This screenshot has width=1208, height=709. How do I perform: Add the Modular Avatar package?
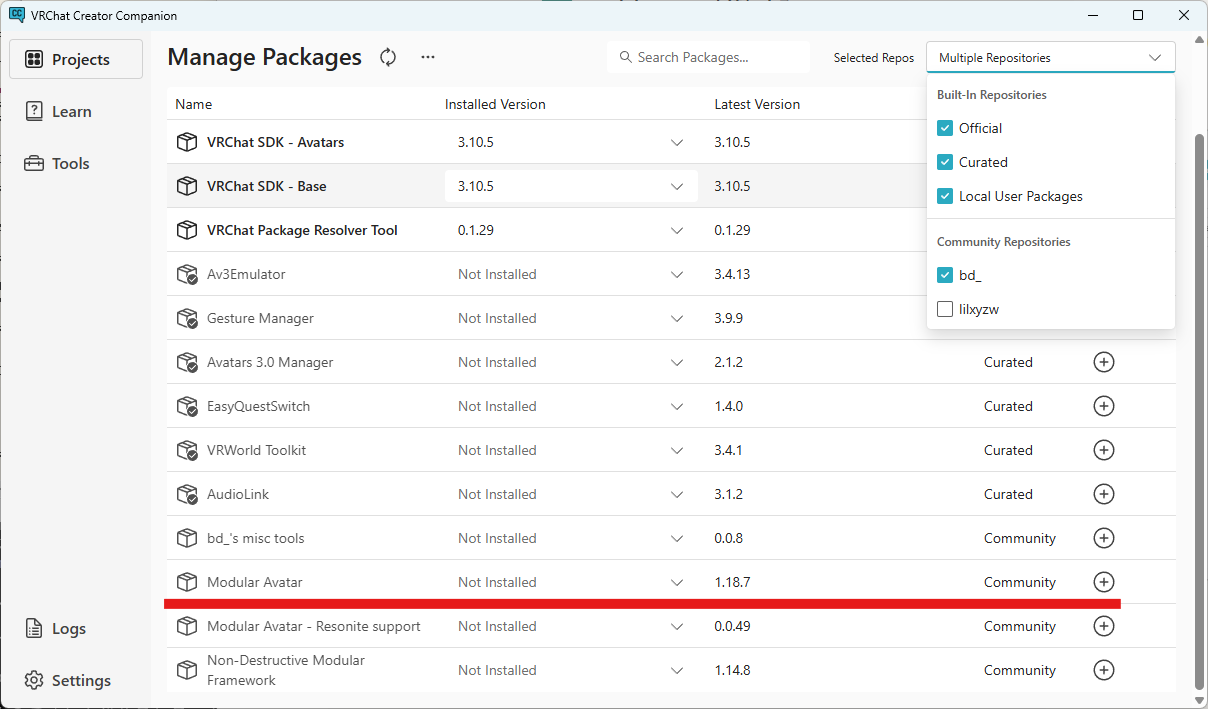[x=1104, y=582]
